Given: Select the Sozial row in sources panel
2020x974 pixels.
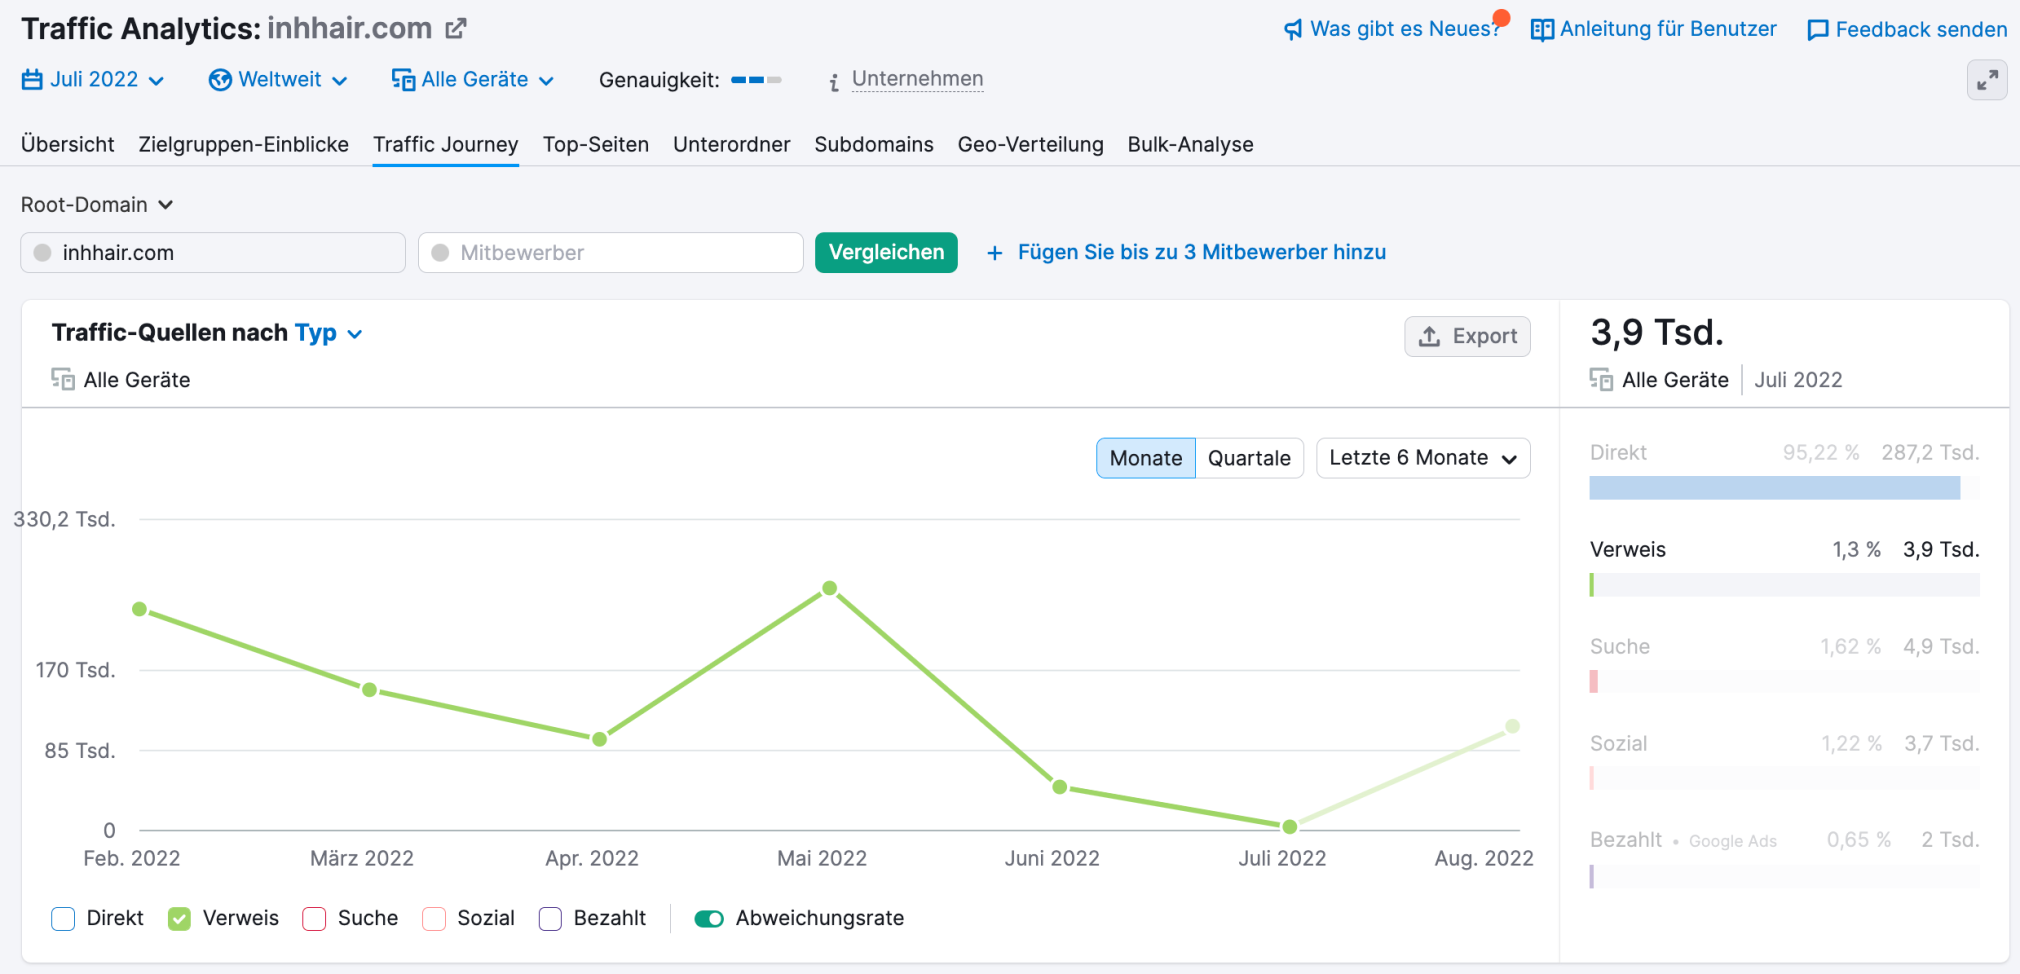Looking at the screenshot, I should [1785, 762].
